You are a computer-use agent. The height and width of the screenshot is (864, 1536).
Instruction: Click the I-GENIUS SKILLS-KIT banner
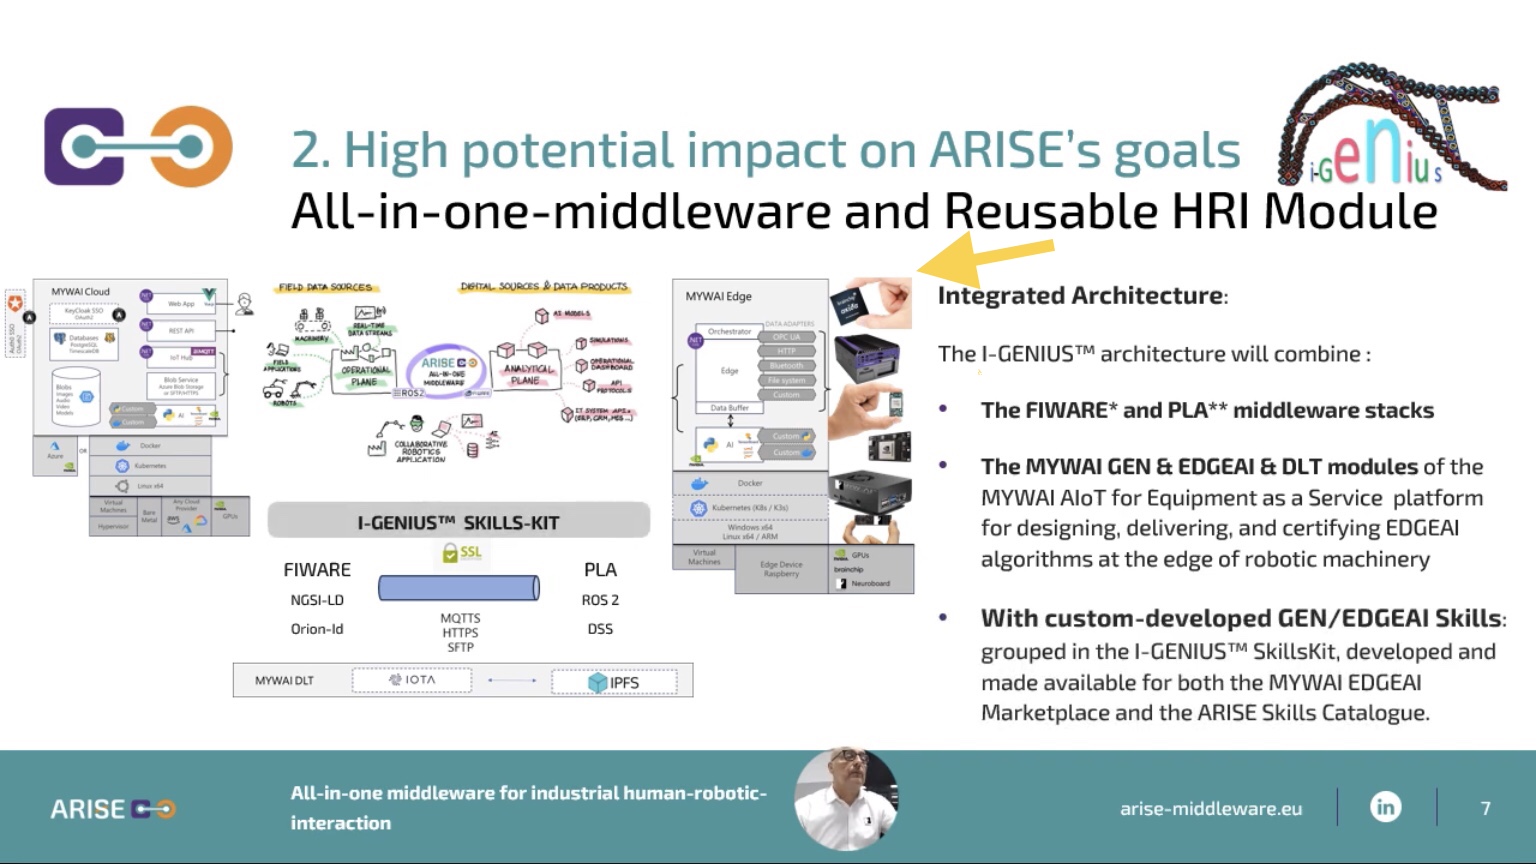[x=458, y=522]
